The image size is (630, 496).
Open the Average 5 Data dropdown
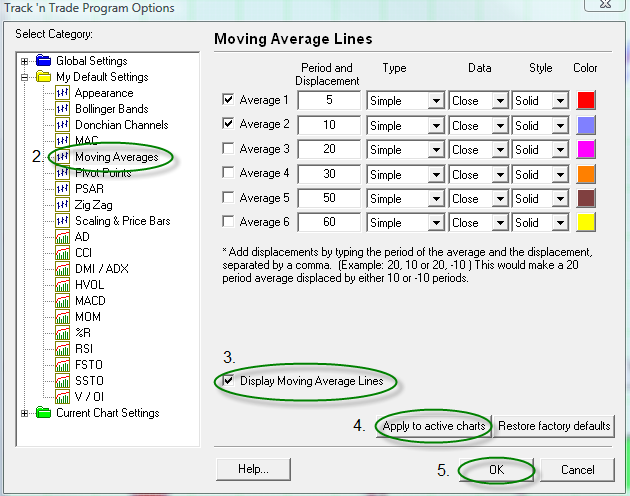click(x=500, y=199)
